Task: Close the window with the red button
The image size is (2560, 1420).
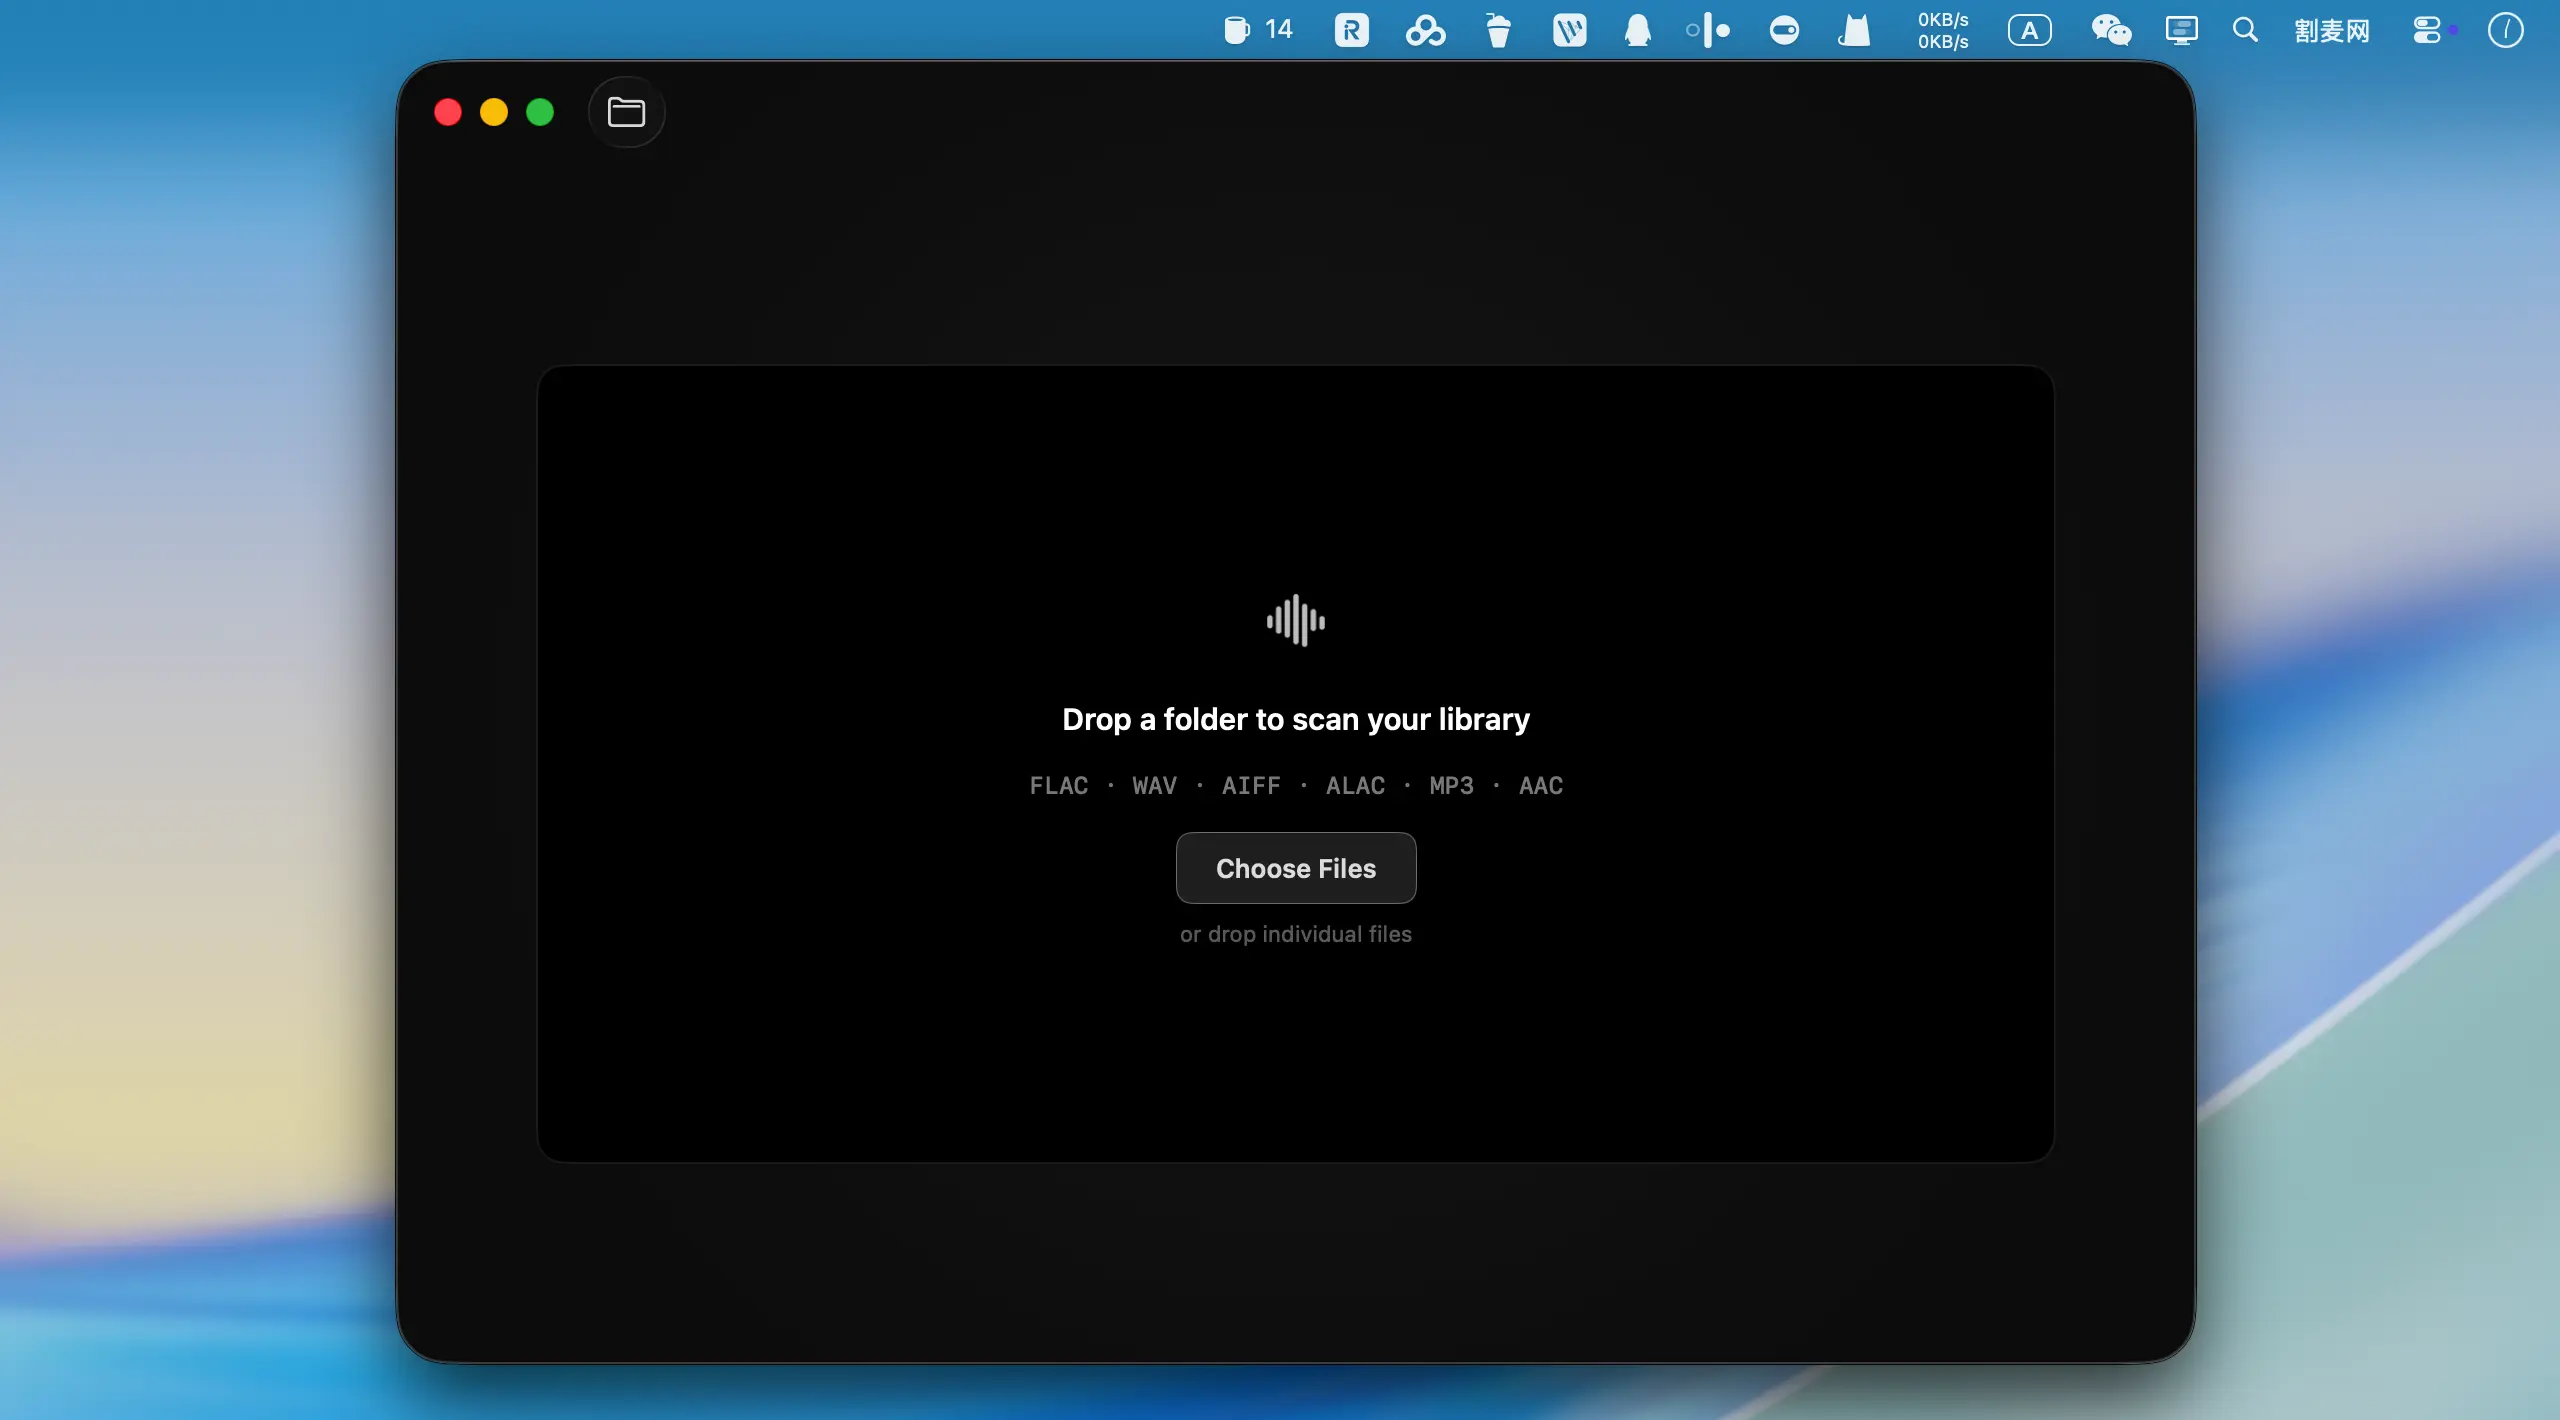Action: pyautogui.click(x=448, y=112)
